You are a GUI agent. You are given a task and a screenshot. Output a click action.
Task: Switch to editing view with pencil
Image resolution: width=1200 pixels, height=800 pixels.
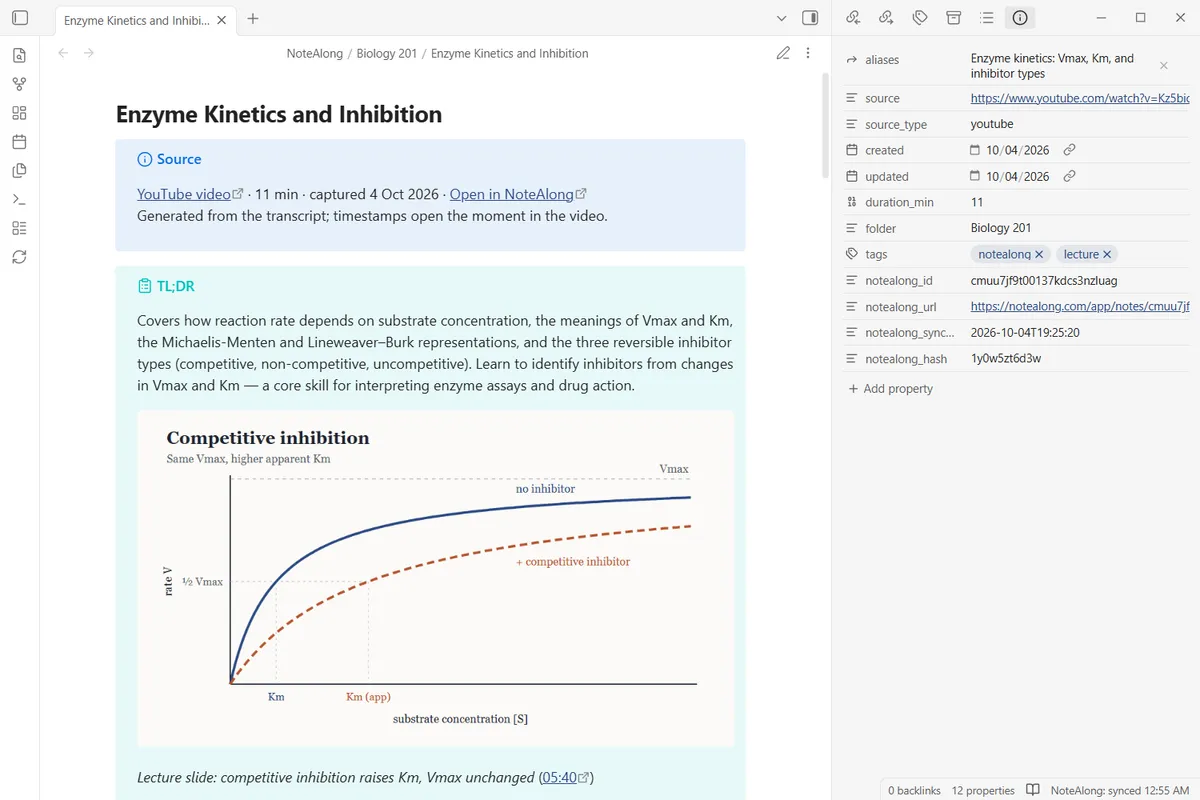783,53
